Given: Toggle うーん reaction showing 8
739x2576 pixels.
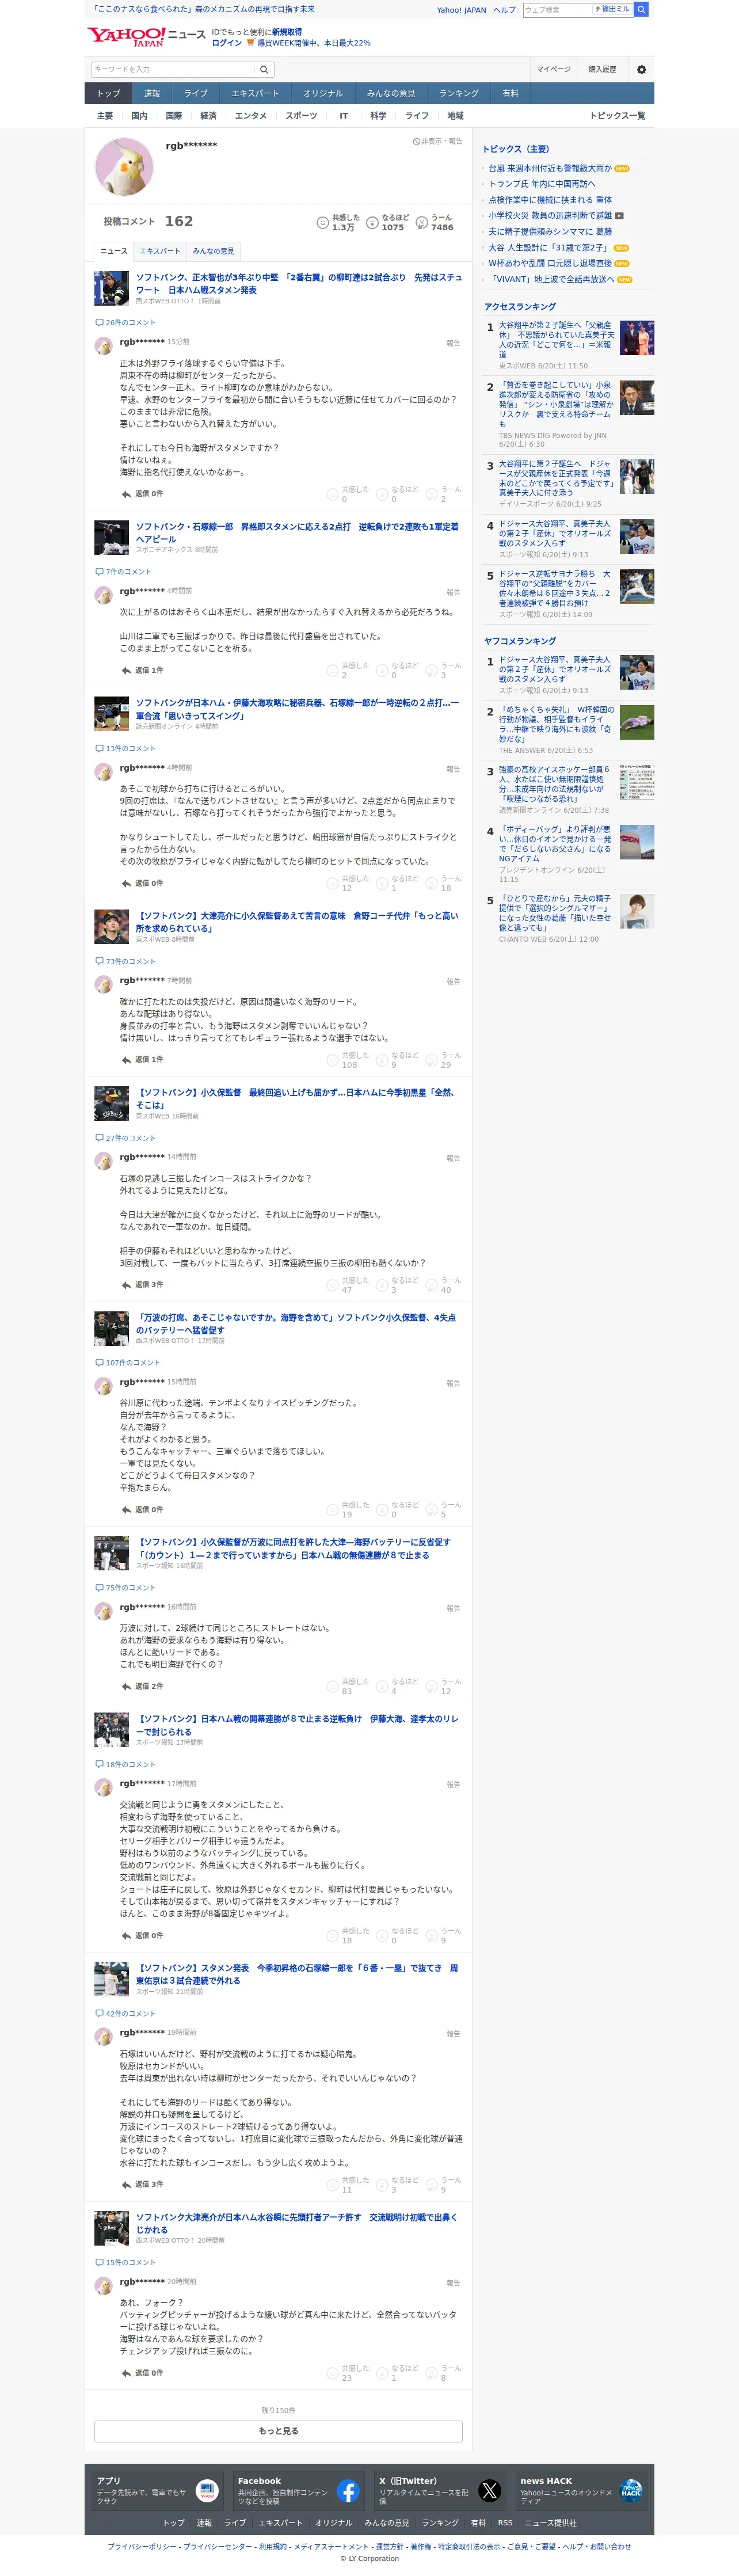Looking at the screenshot, I should pos(443,2373).
